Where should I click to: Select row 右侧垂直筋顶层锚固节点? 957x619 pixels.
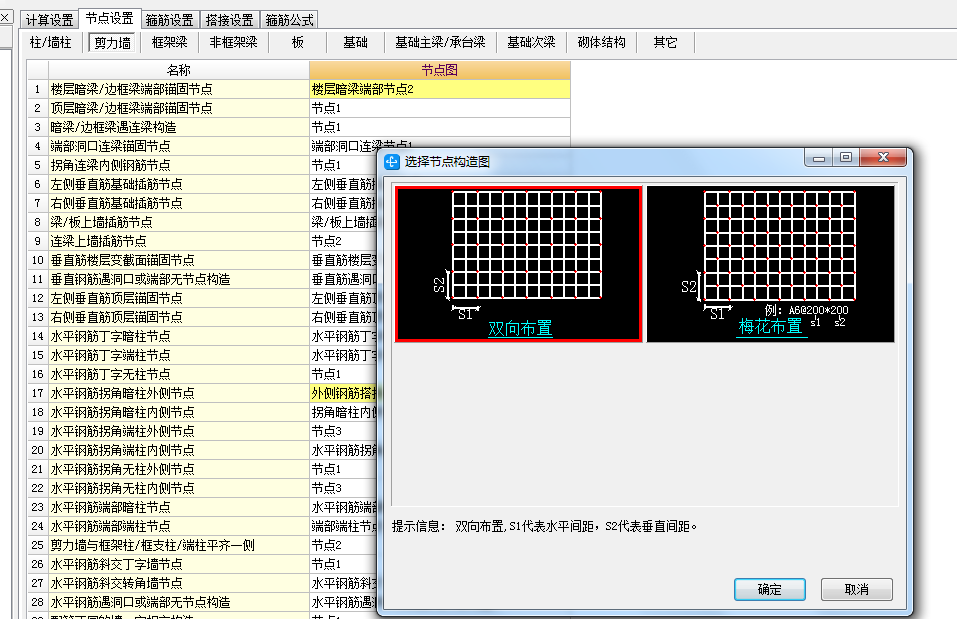click(x=178, y=317)
